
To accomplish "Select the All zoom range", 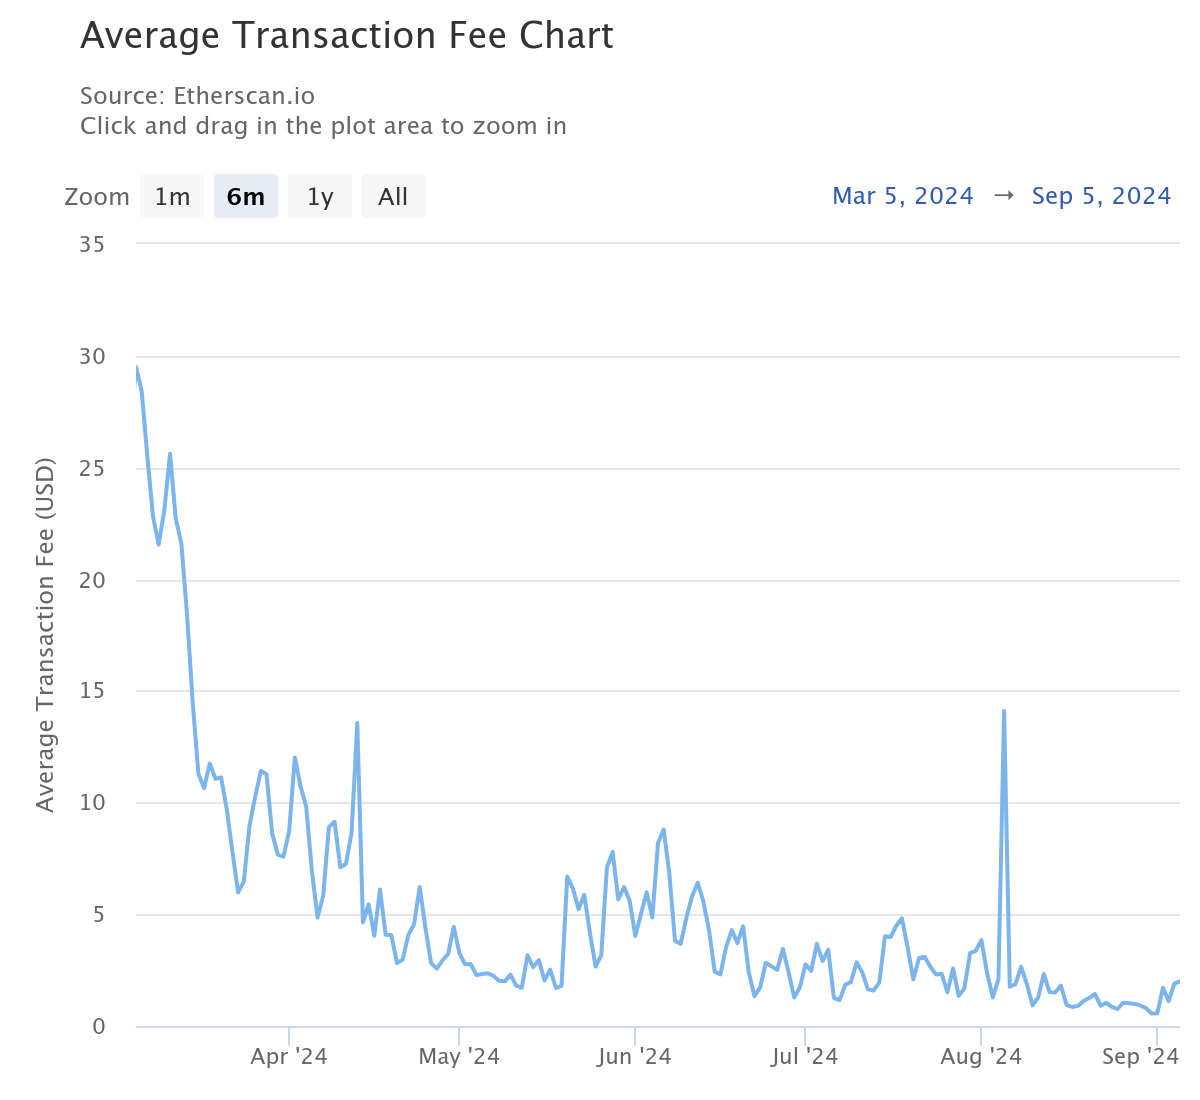I will (x=393, y=196).
